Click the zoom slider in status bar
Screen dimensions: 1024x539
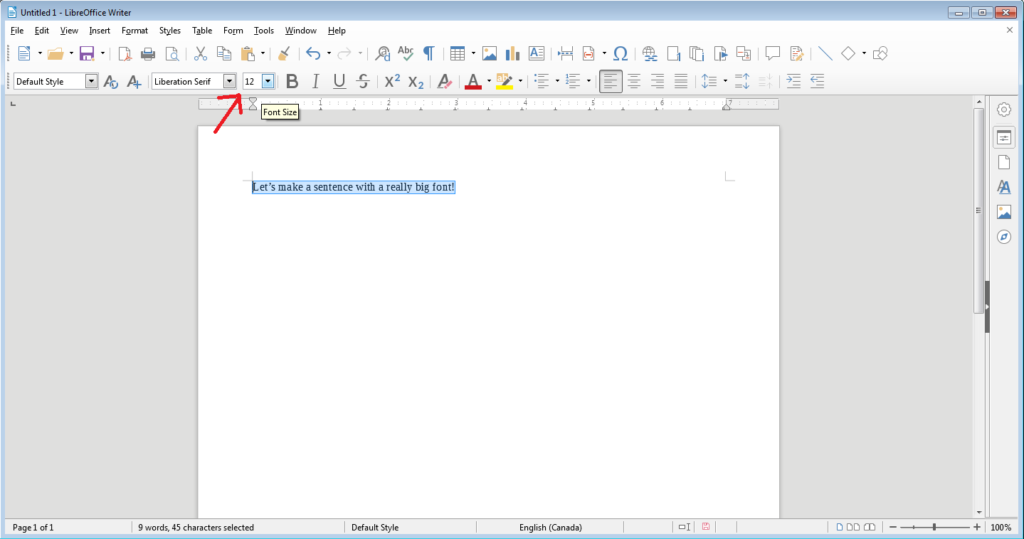[x=934, y=527]
